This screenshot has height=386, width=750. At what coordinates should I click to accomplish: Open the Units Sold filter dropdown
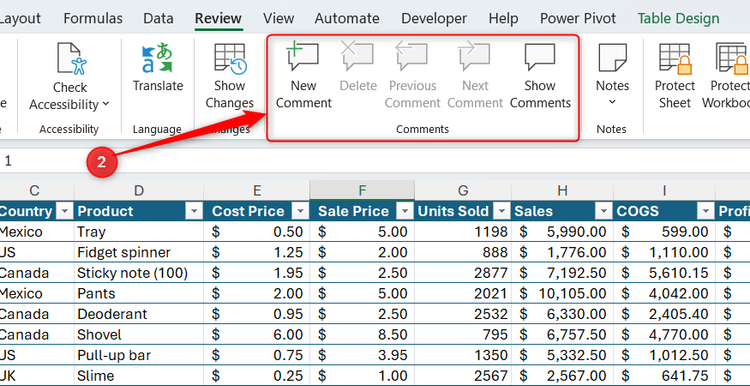(x=502, y=211)
